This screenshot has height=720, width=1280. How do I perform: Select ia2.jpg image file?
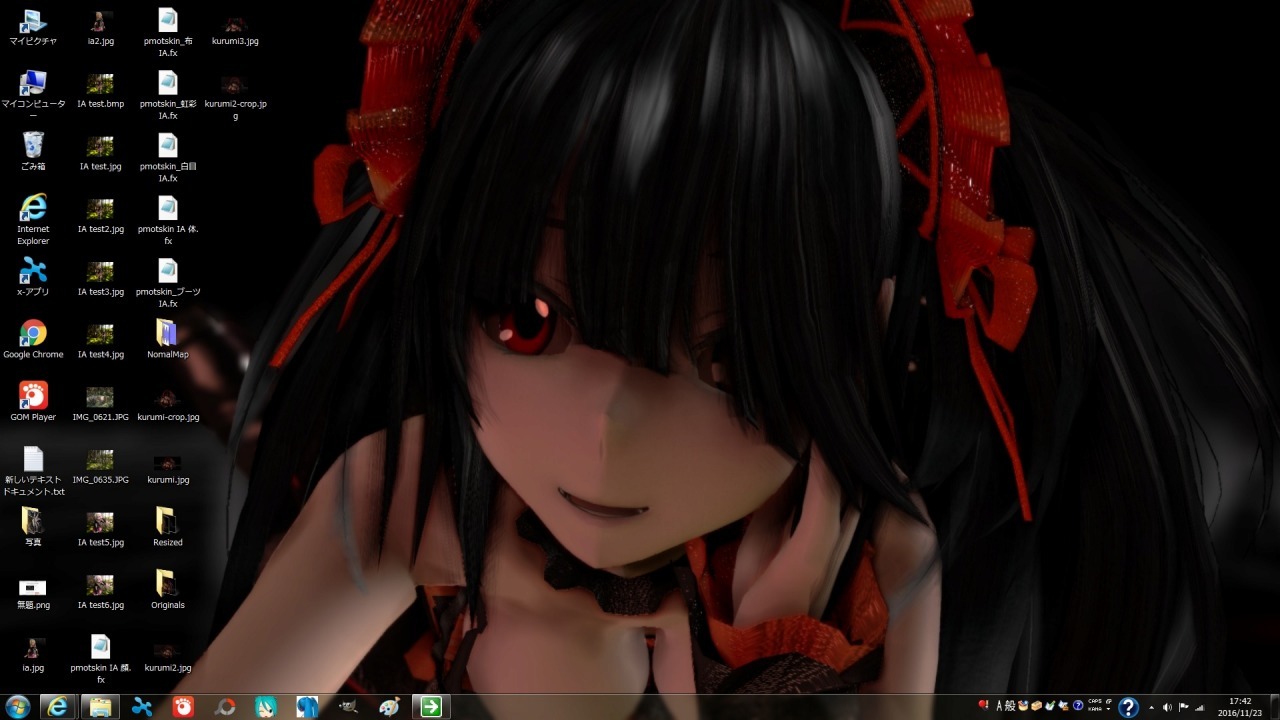pyautogui.click(x=100, y=28)
